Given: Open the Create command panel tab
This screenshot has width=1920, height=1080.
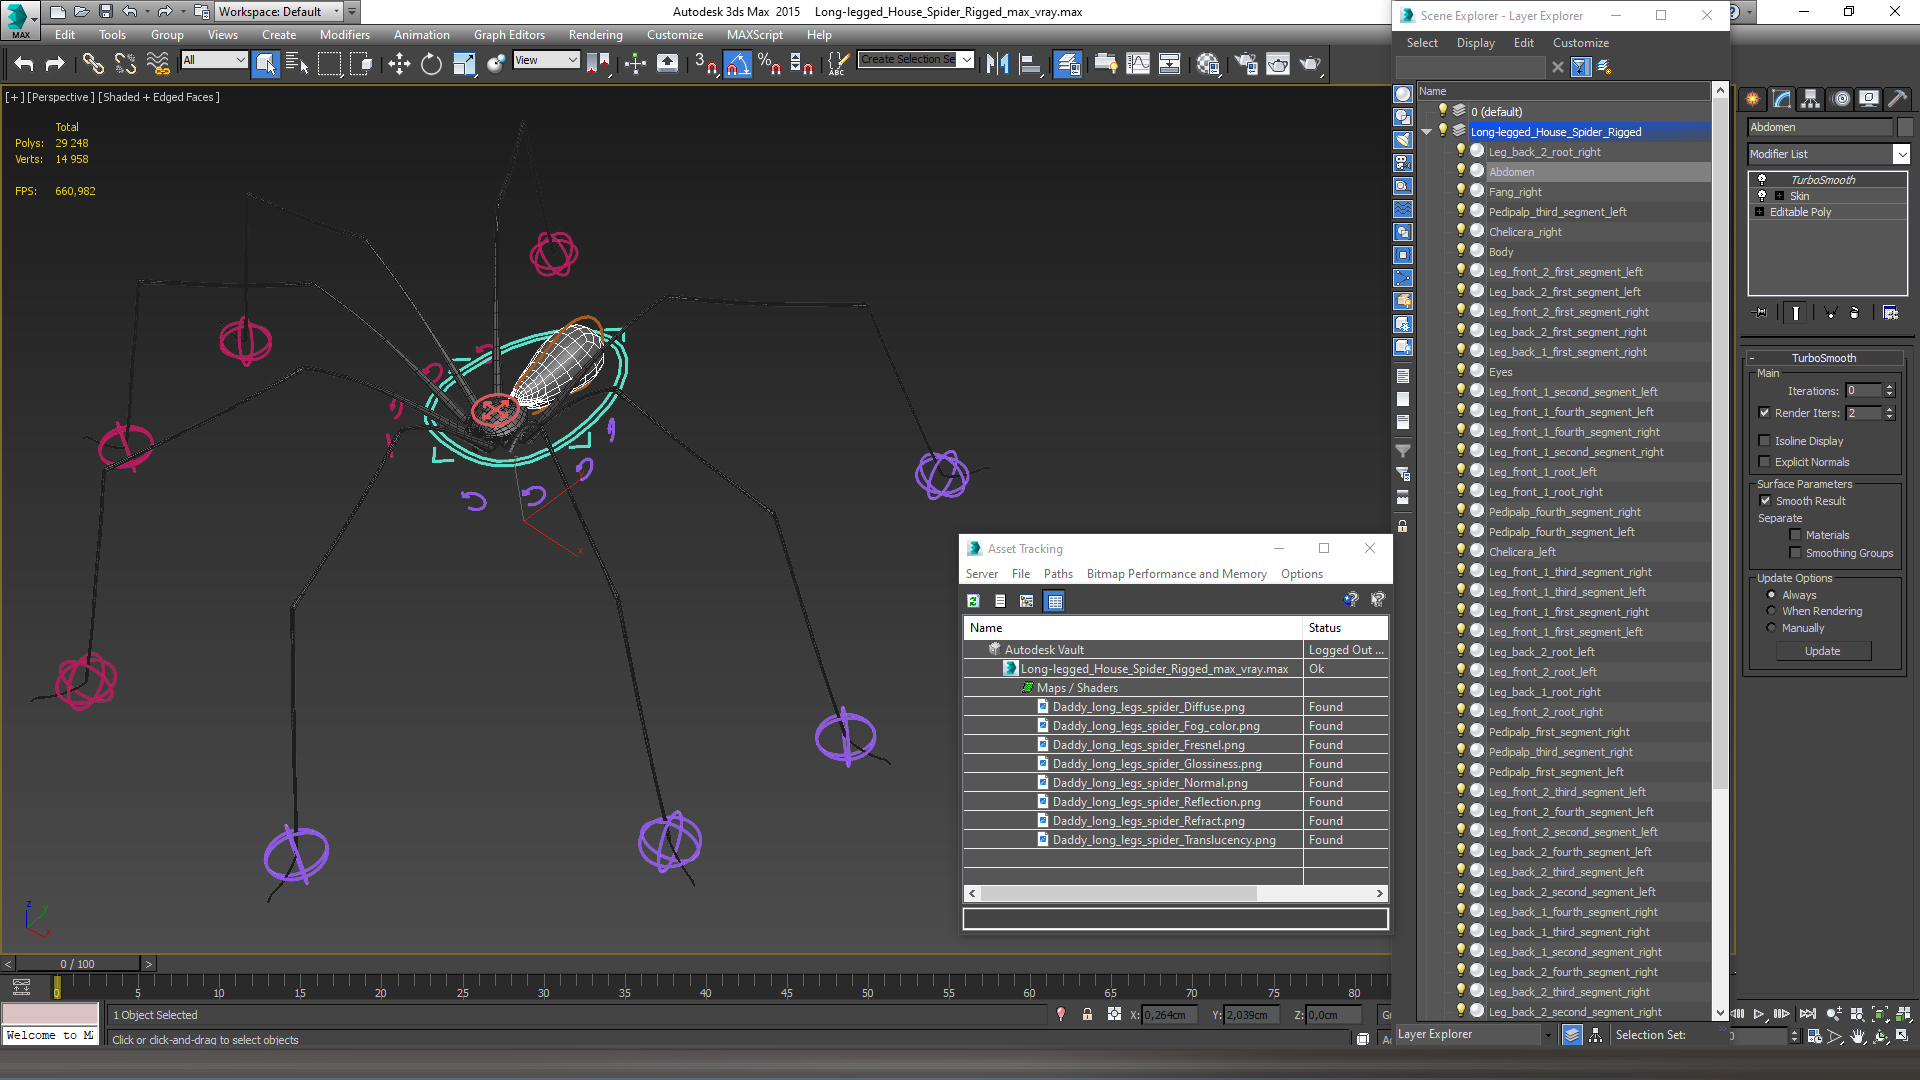Looking at the screenshot, I should [x=1752, y=98].
